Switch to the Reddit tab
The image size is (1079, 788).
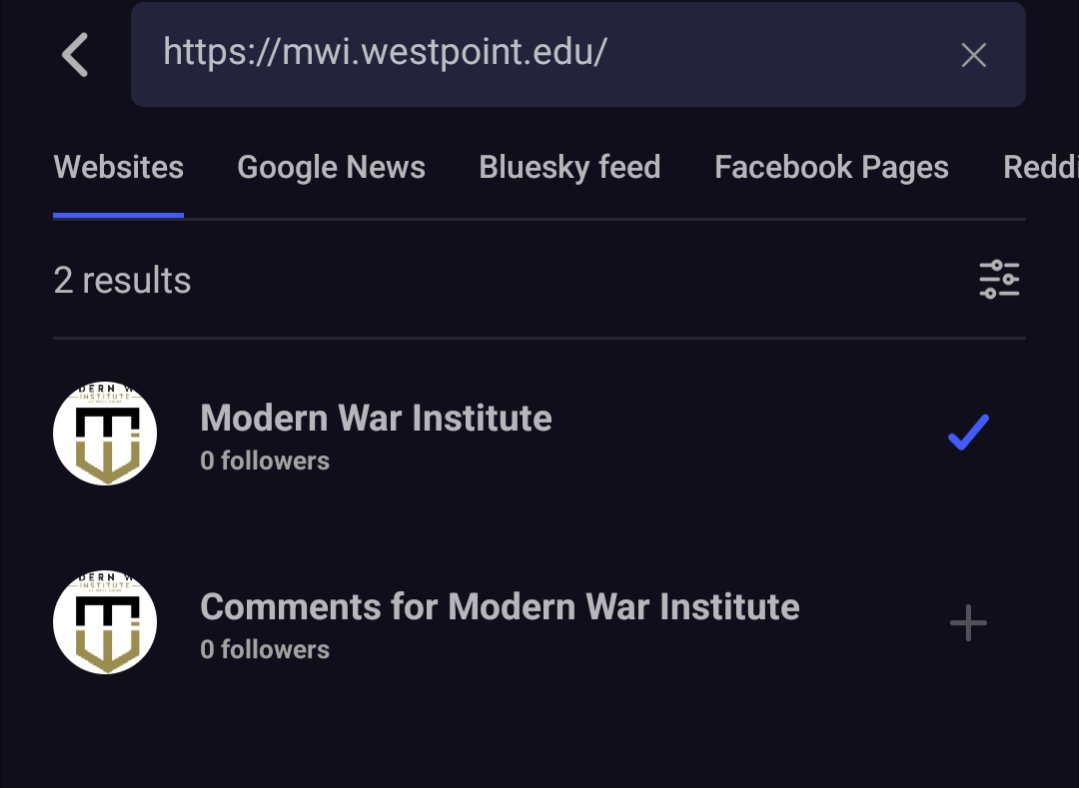click(1040, 167)
